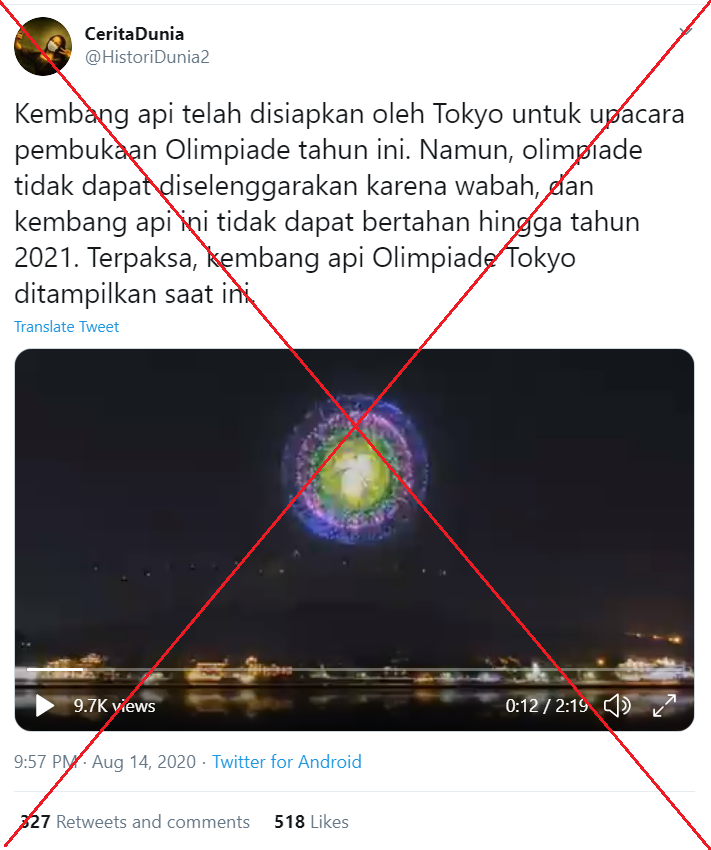
Task: Mute the video with the speaker icon
Action: [617, 705]
